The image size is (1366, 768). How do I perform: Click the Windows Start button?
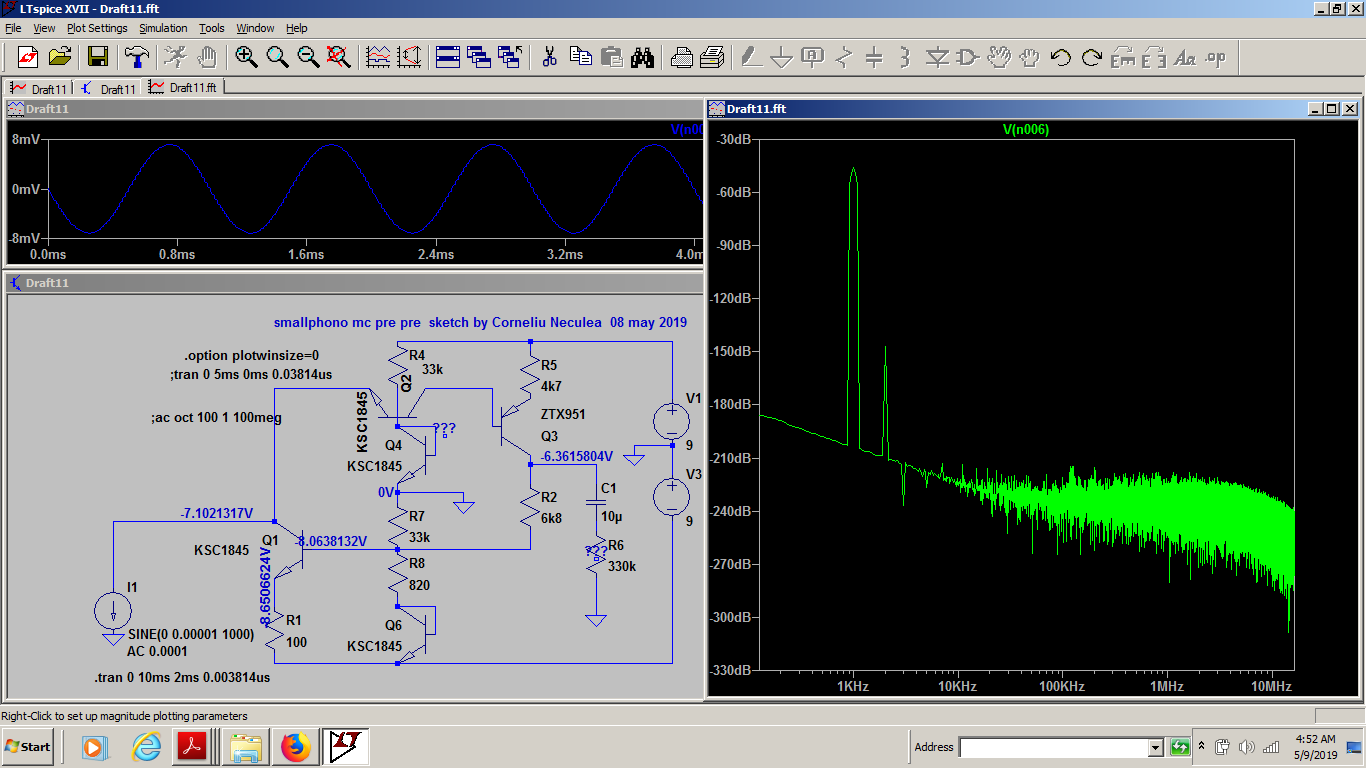pyautogui.click(x=27, y=746)
